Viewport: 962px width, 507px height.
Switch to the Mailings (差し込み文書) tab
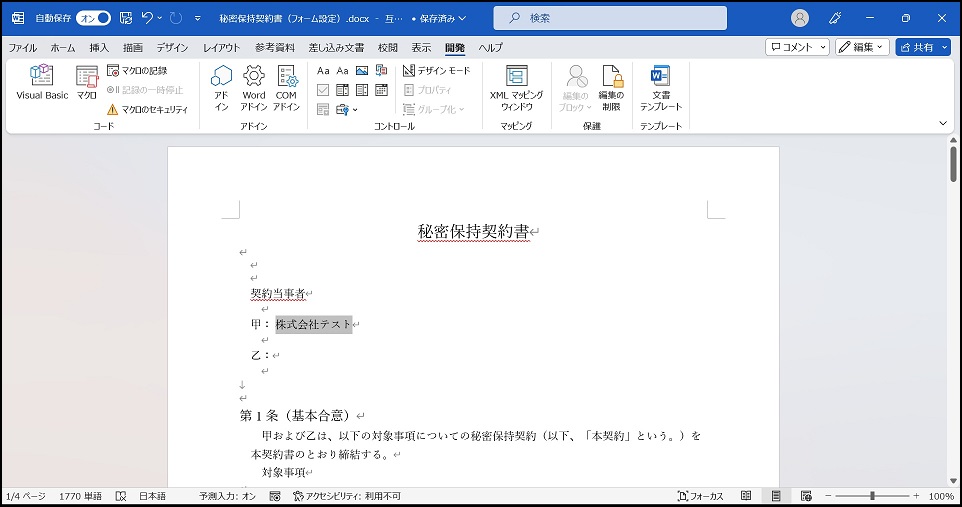(x=336, y=47)
